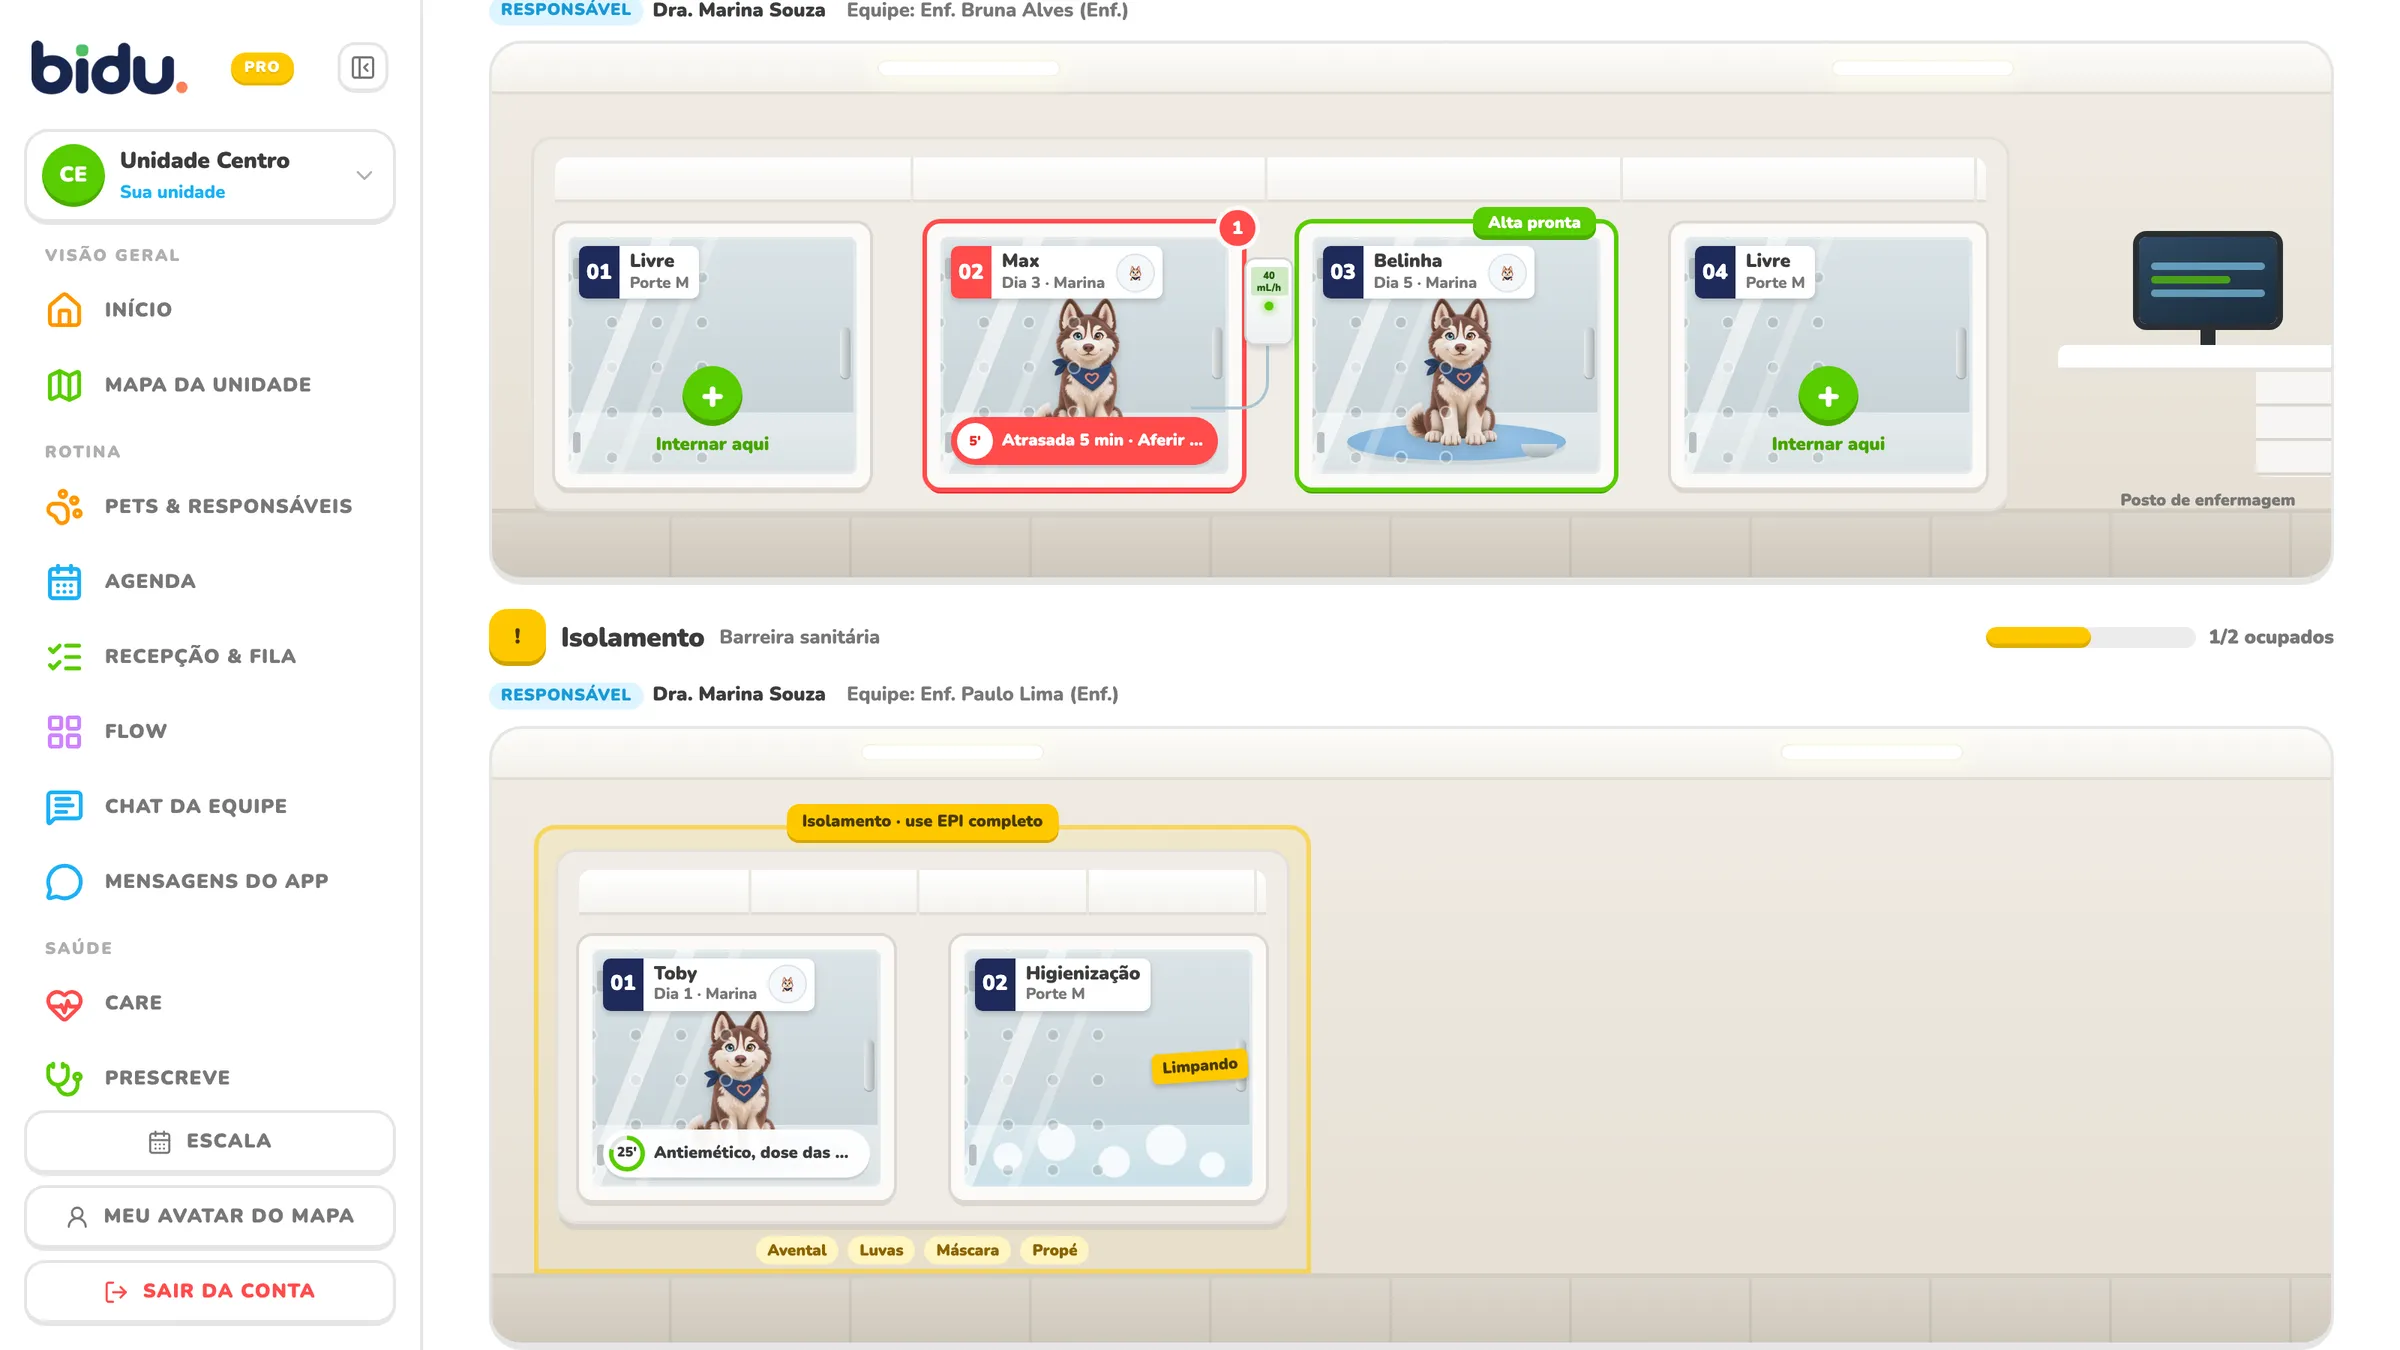Viewport: 2400px width, 1350px height.
Task: Click the yellow Isolamento warning icon
Action: point(517,637)
